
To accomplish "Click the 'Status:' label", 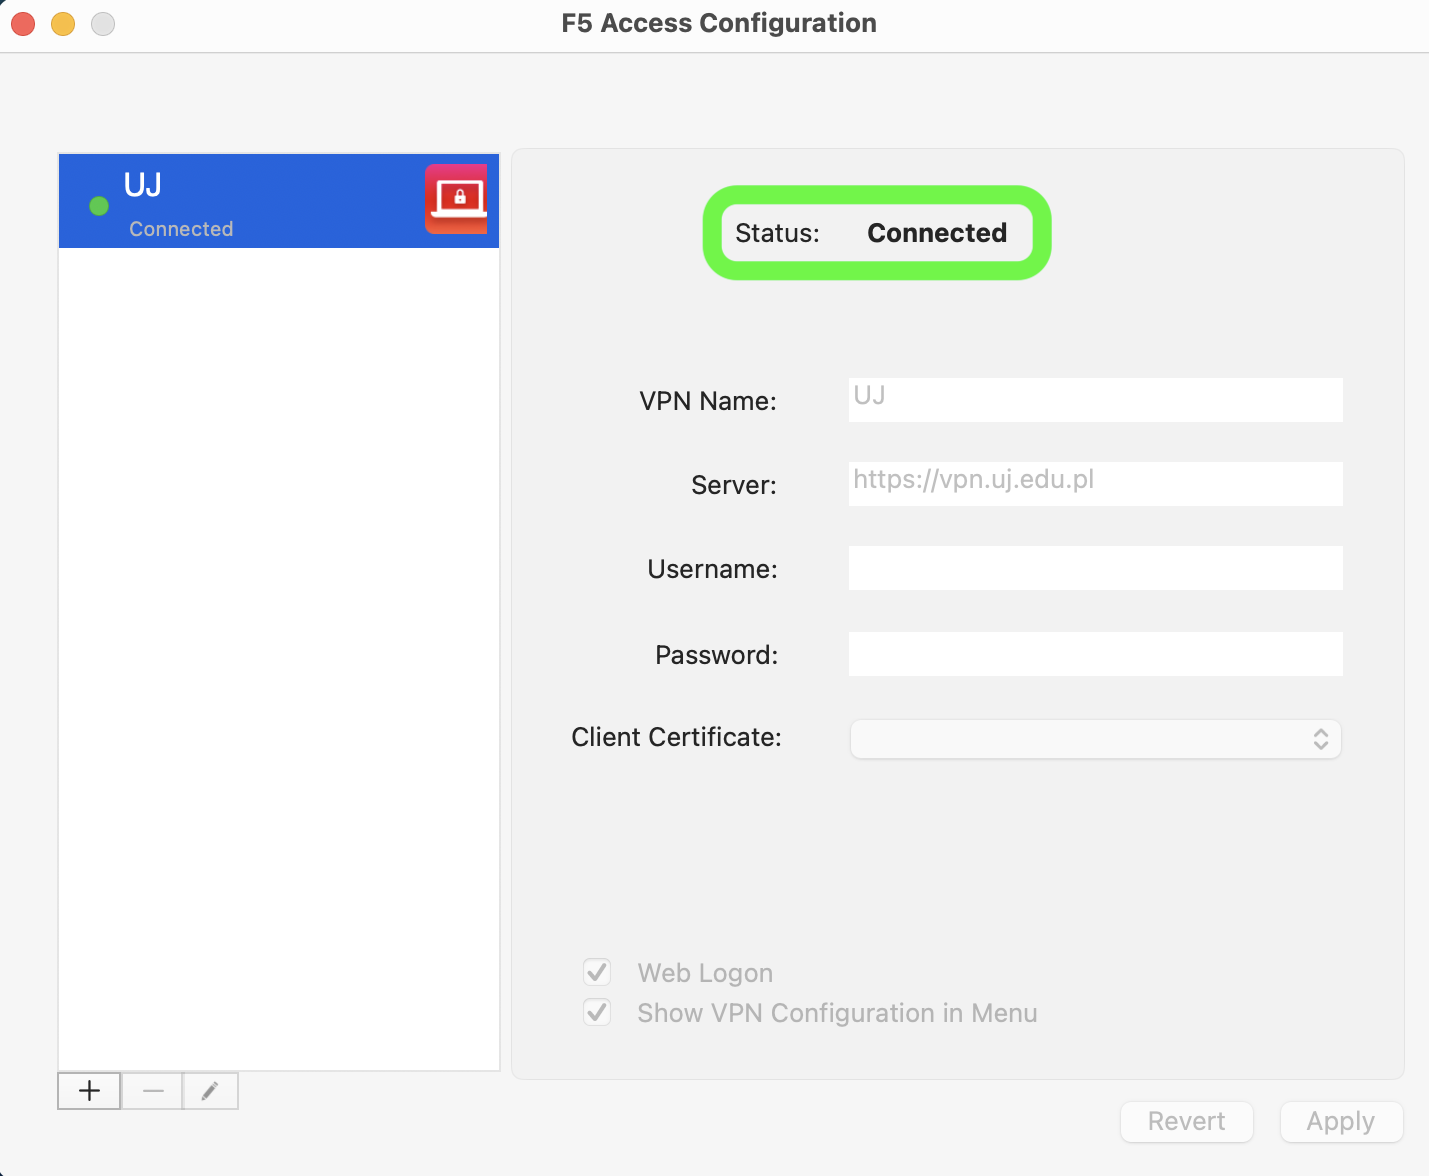I will pos(777,233).
